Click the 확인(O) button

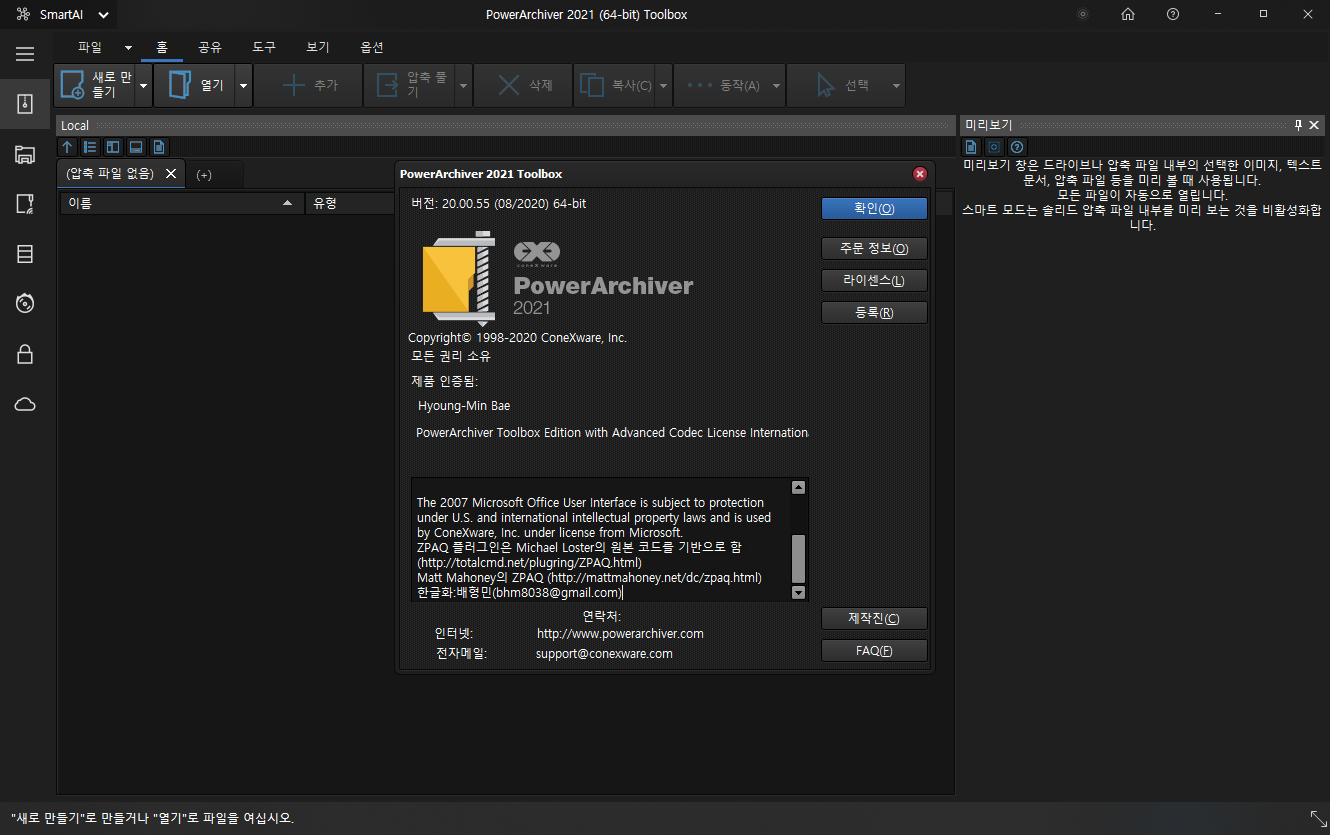click(874, 208)
